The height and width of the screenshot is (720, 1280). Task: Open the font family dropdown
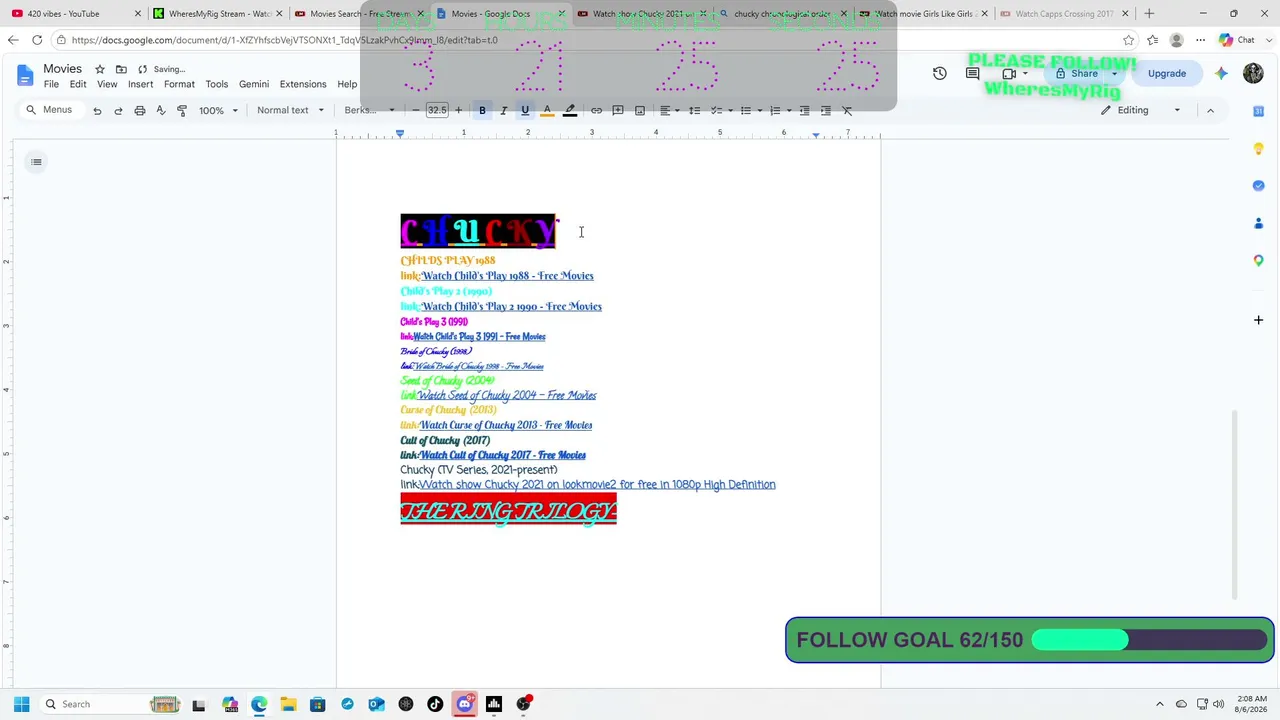click(369, 110)
